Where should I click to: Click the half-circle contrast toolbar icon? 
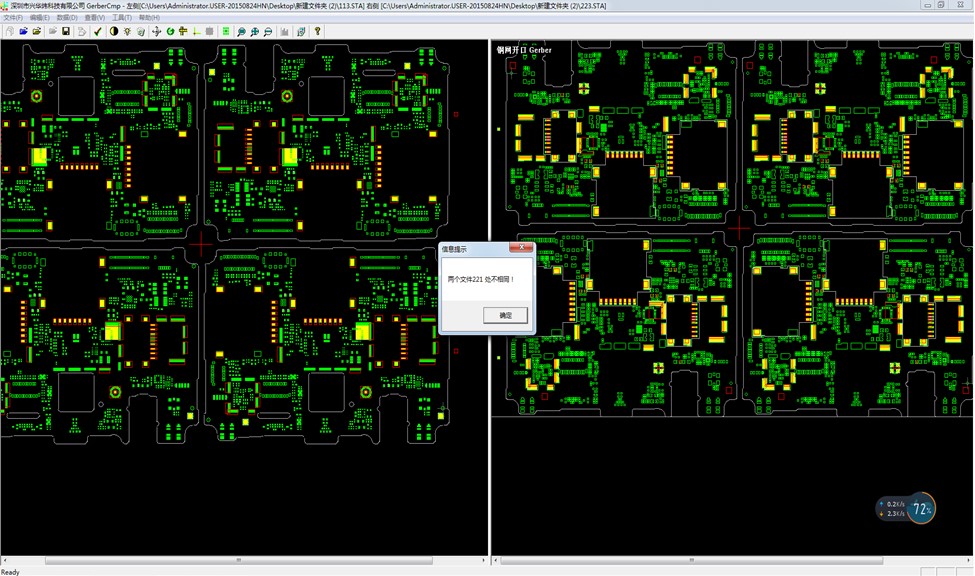113,31
